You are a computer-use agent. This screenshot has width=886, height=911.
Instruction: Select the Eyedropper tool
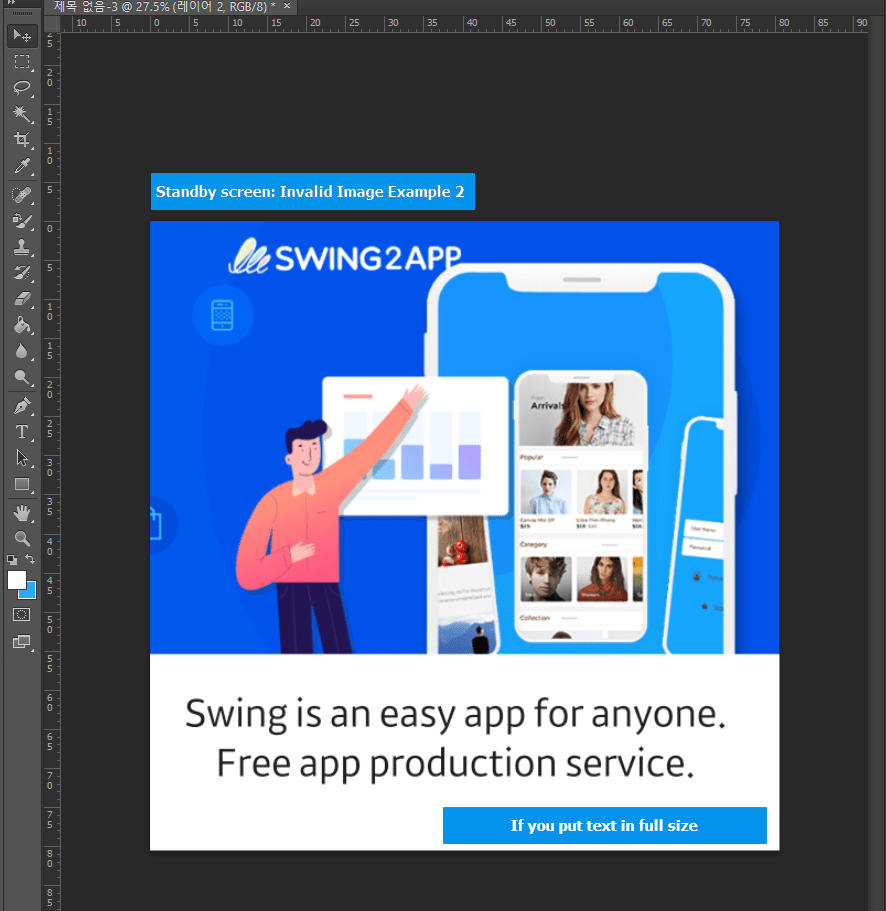click(x=22, y=166)
